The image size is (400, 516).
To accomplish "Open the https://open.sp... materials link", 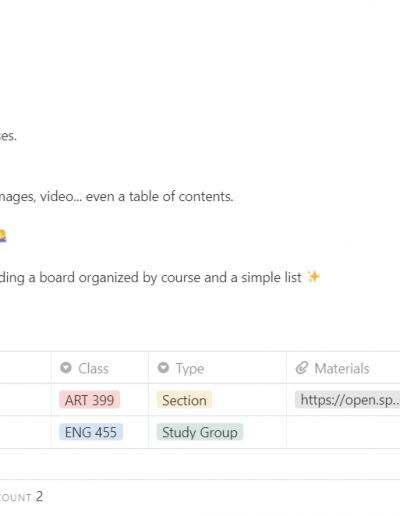I will [347, 400].
